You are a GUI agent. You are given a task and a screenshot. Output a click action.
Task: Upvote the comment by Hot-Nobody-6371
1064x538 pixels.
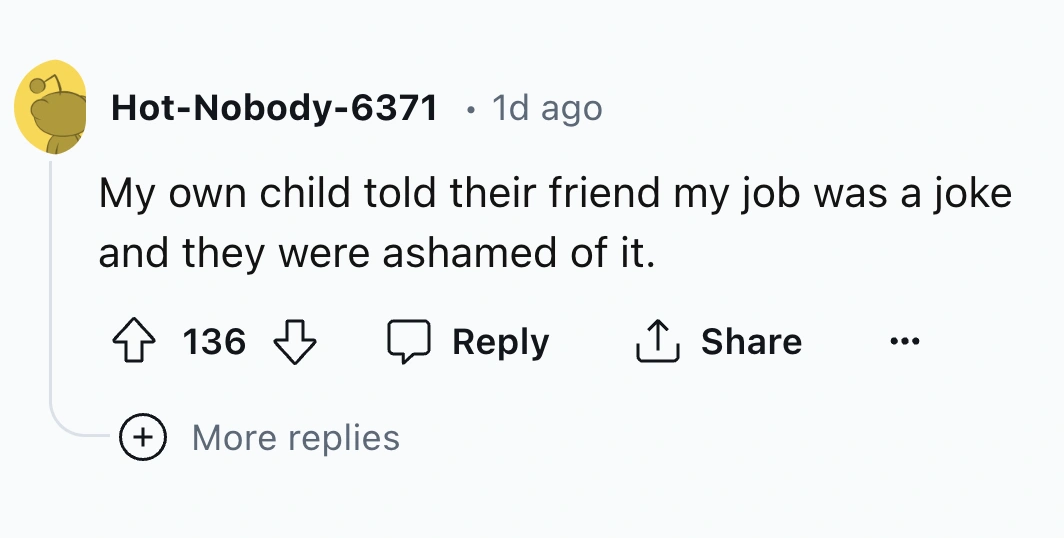133,342
